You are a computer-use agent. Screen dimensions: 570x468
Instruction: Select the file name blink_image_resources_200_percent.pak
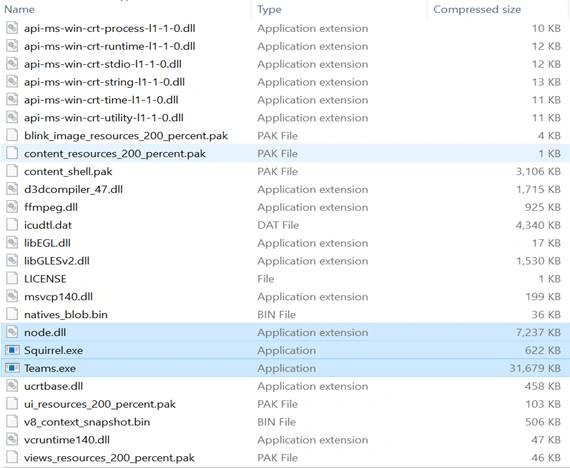[x=126, y=136]
